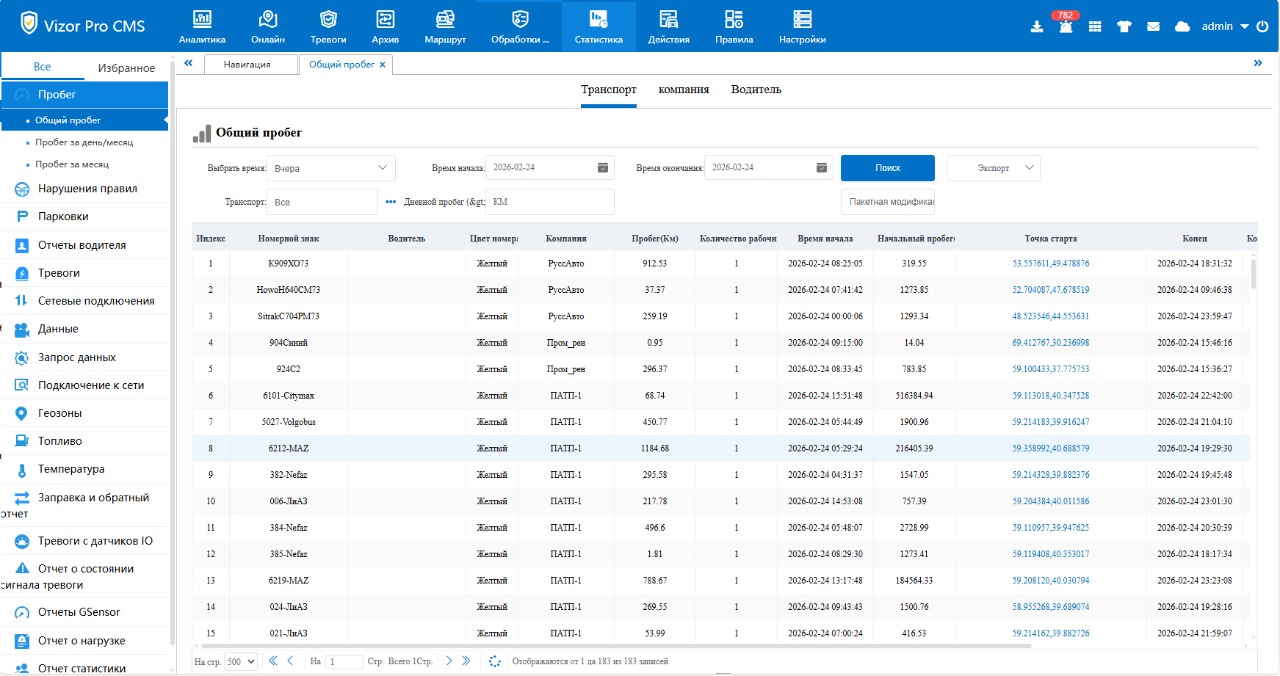The image size is (1280, 676).
Task: Open the mail envelope icon
Action: (x=1153, y=27)
